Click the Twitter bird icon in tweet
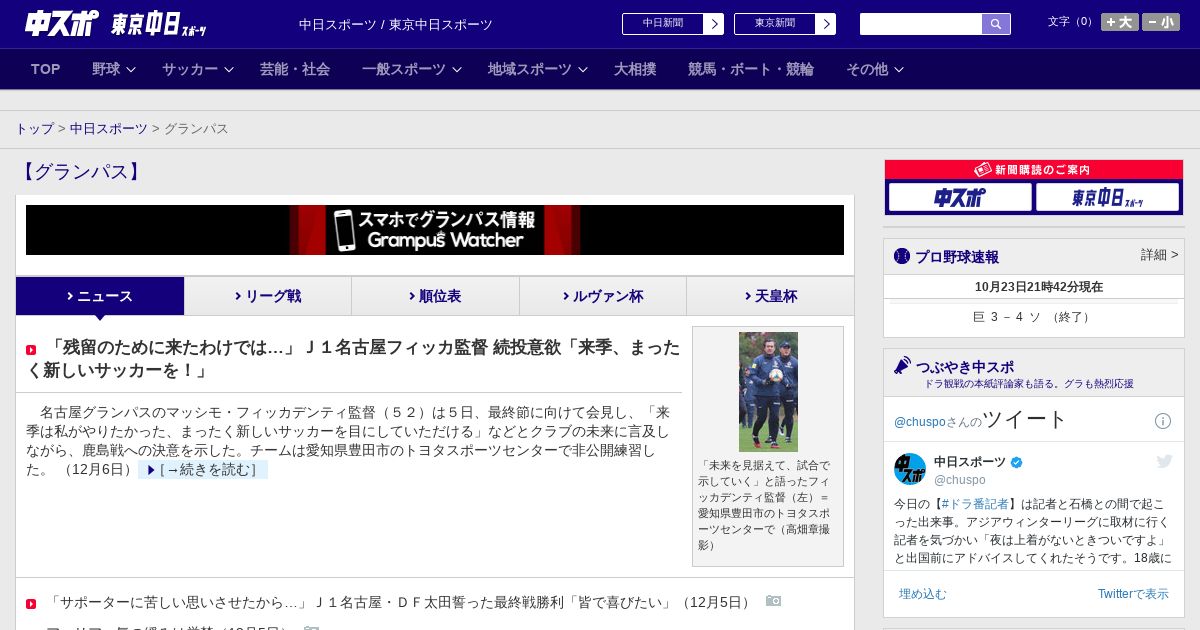The width and height of the screenshot is (1200, 630). pyautogui.click(x=1164, y=461)
